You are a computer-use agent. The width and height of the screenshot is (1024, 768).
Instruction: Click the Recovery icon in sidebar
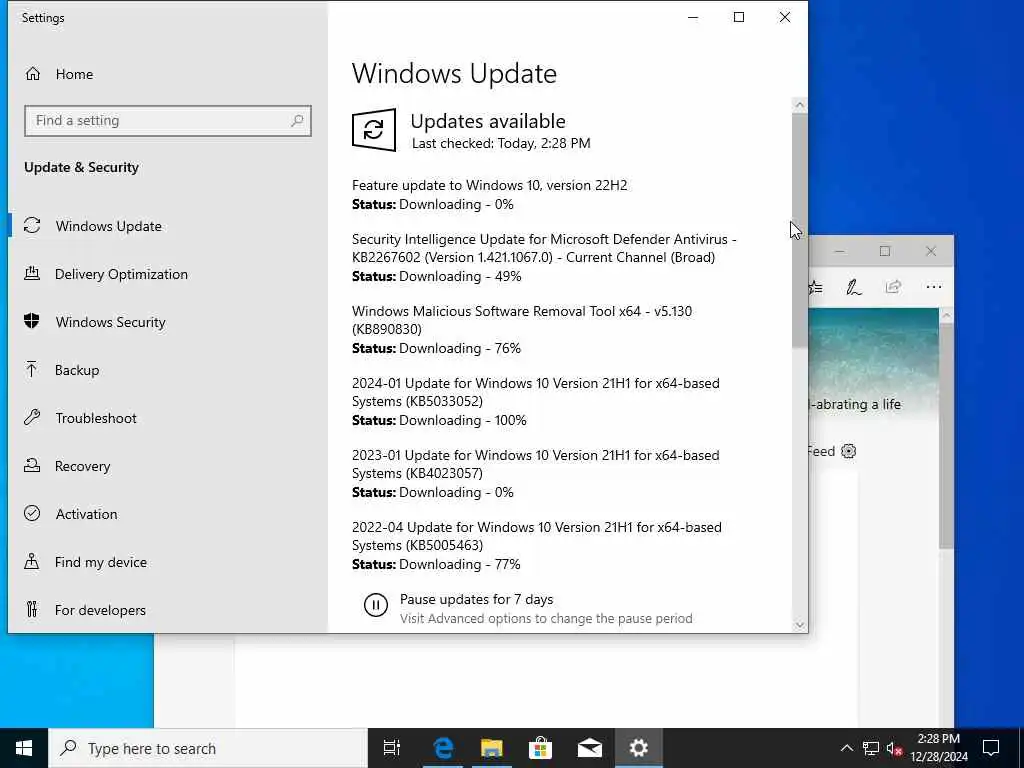click(x=32, y=465)
